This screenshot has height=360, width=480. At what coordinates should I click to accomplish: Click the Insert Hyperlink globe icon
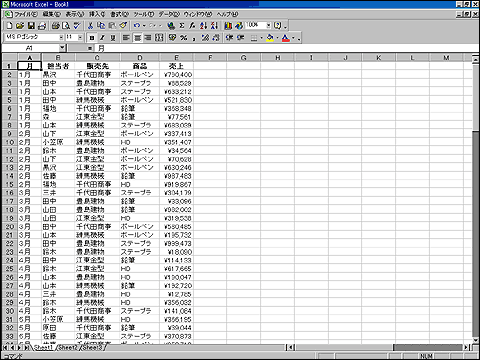[x=171, y=26]
